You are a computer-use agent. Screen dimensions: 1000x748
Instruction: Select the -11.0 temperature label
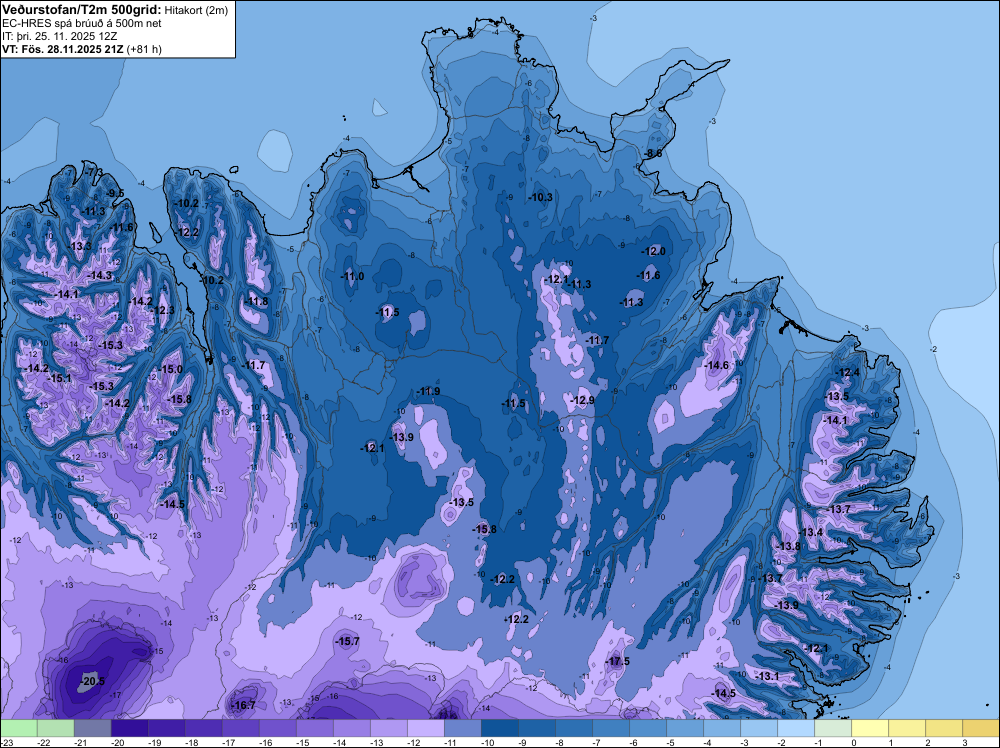pyautogui.click(x=353, y=276)
